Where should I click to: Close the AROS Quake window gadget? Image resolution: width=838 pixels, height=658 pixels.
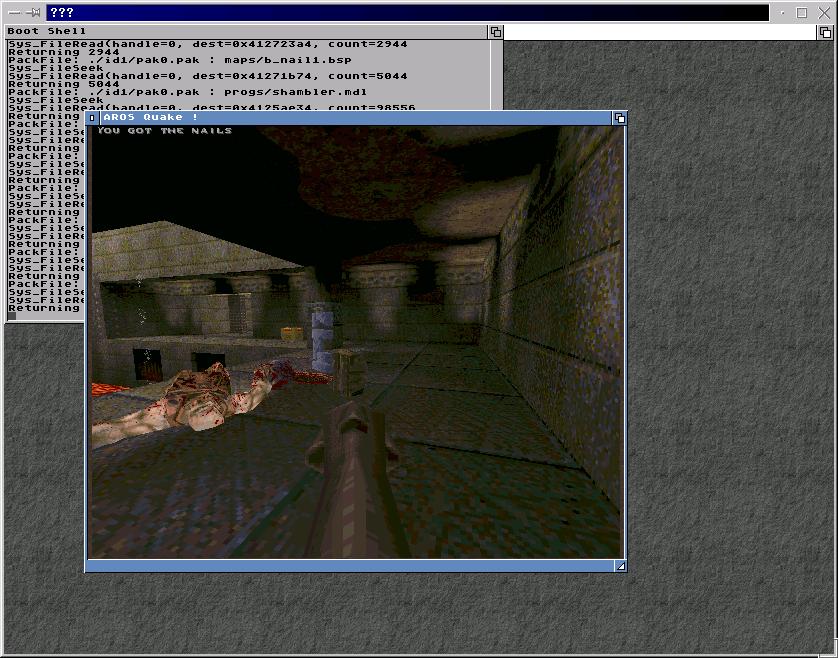tap(93, 118)
